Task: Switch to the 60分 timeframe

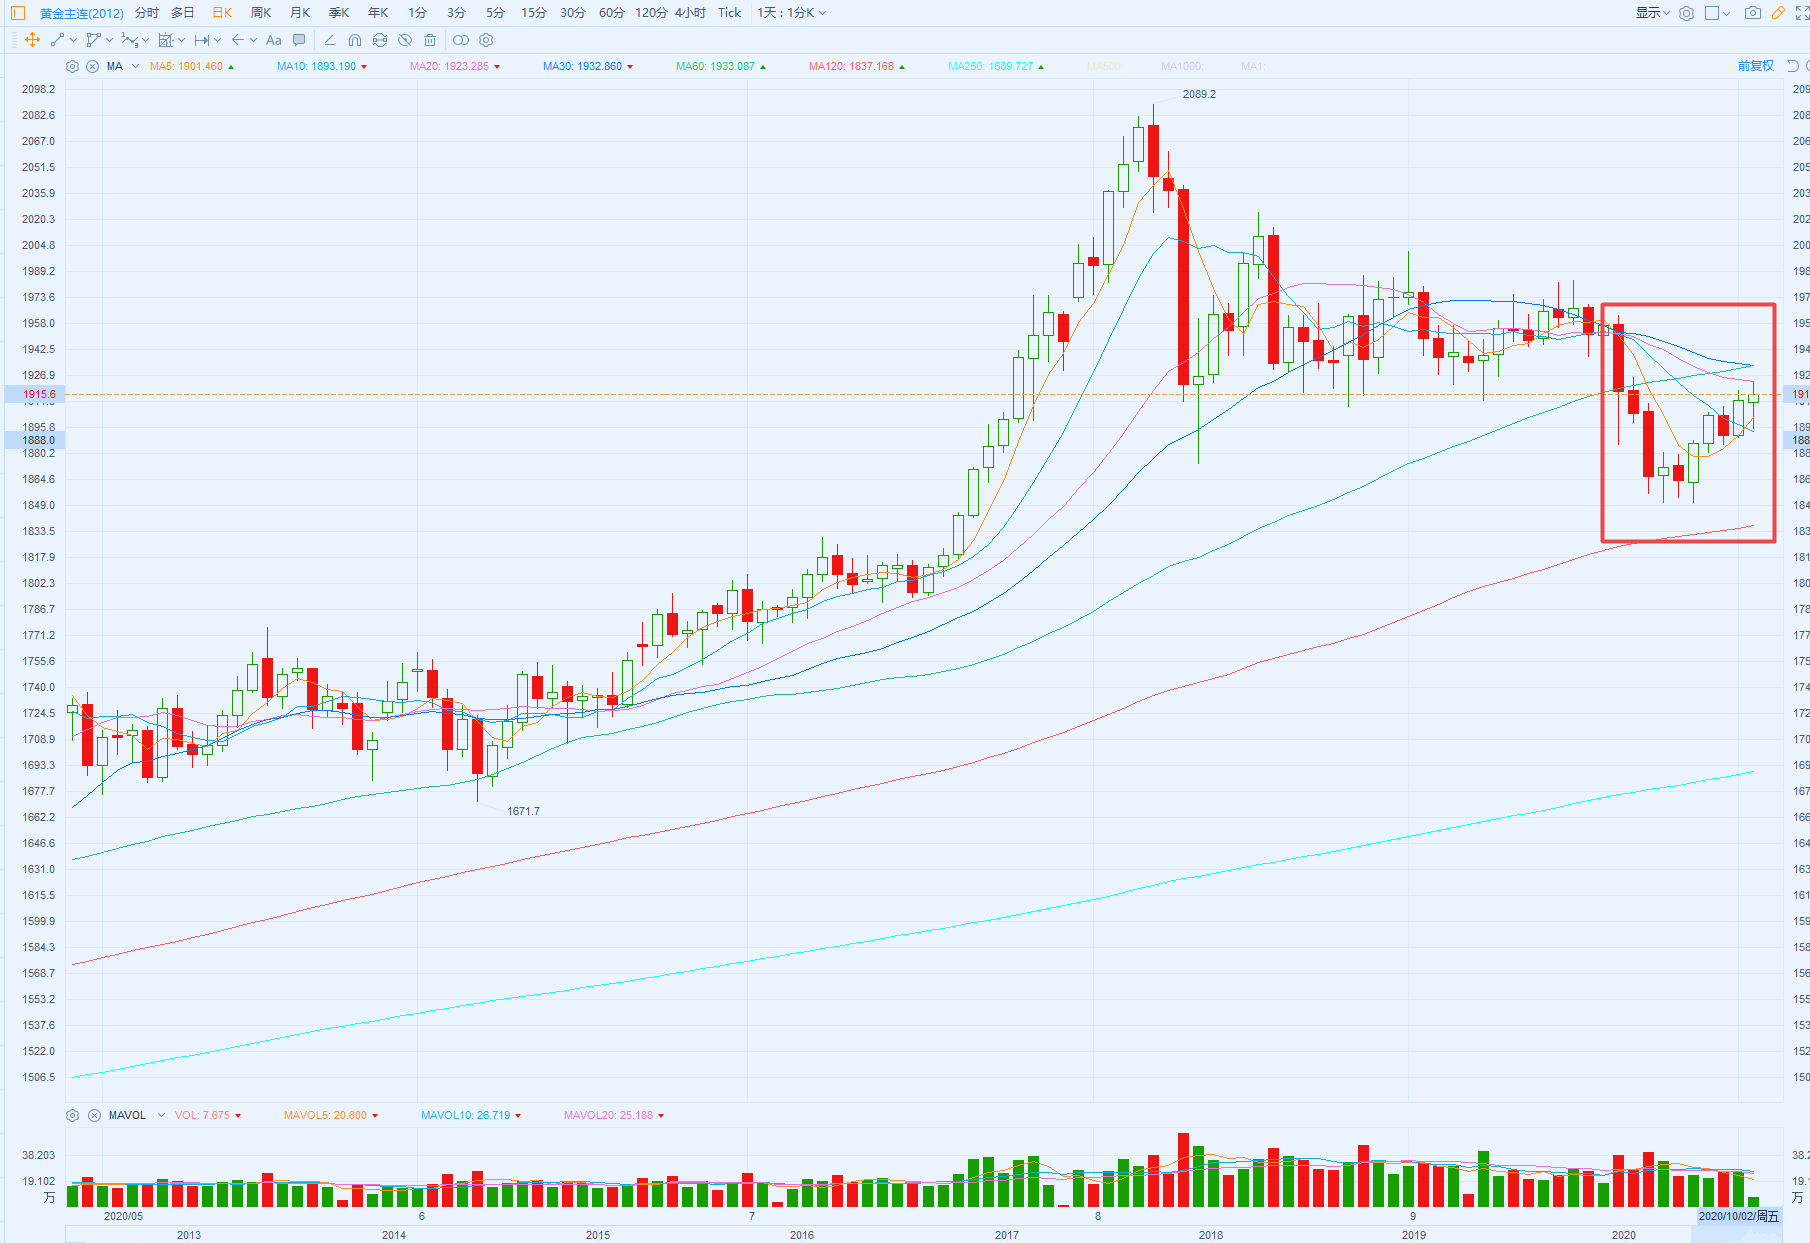Action: coord(611,13)
